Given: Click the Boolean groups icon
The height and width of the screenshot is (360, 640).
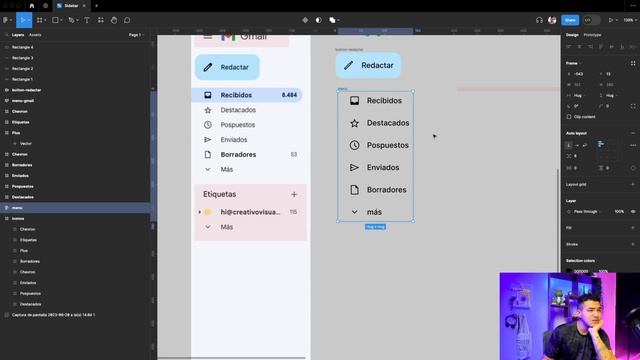Looking at the screenshot, I should click(332, 20).
